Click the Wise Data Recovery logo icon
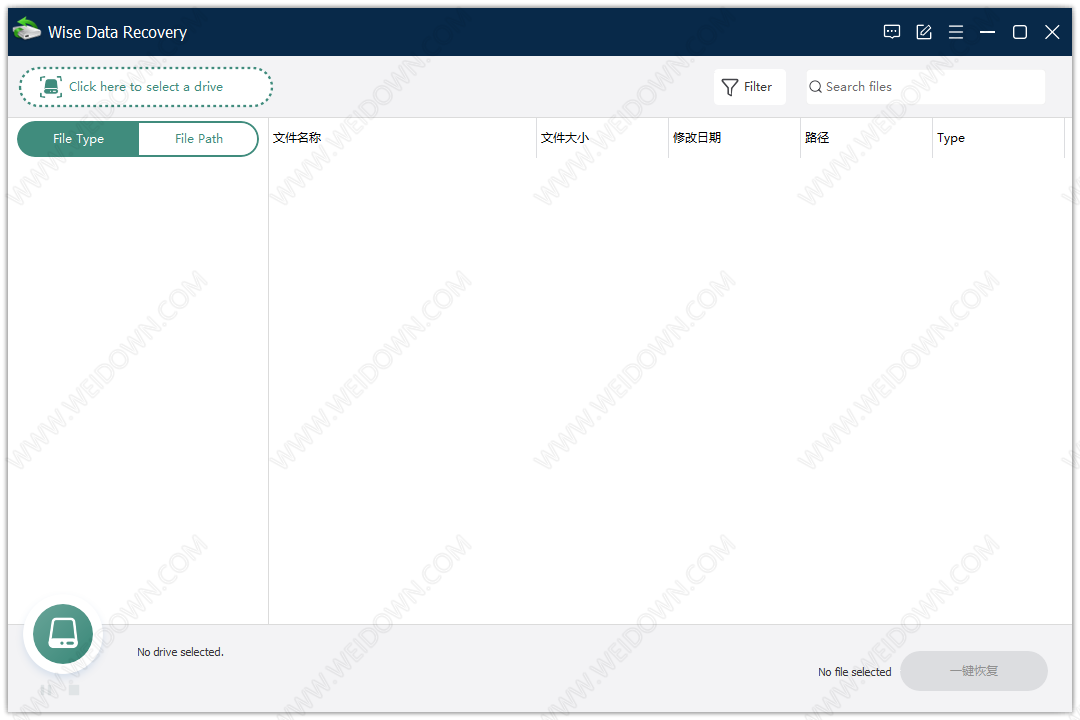Image resolution: width=1080 pixels, height=720 pixels. pyautogui.click(x=27, y=31)
